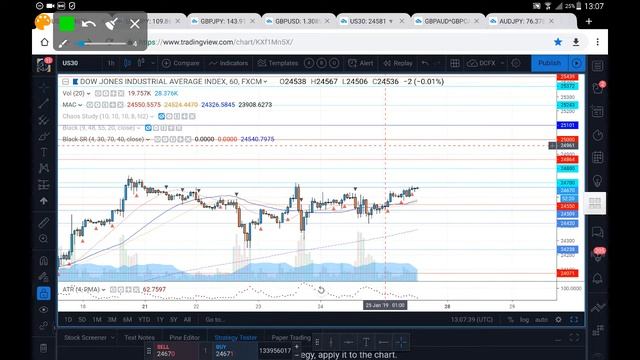This screenshot has height=360, width=640.
Task: Activate the ruler measure tool
Action: click(43, 222)
